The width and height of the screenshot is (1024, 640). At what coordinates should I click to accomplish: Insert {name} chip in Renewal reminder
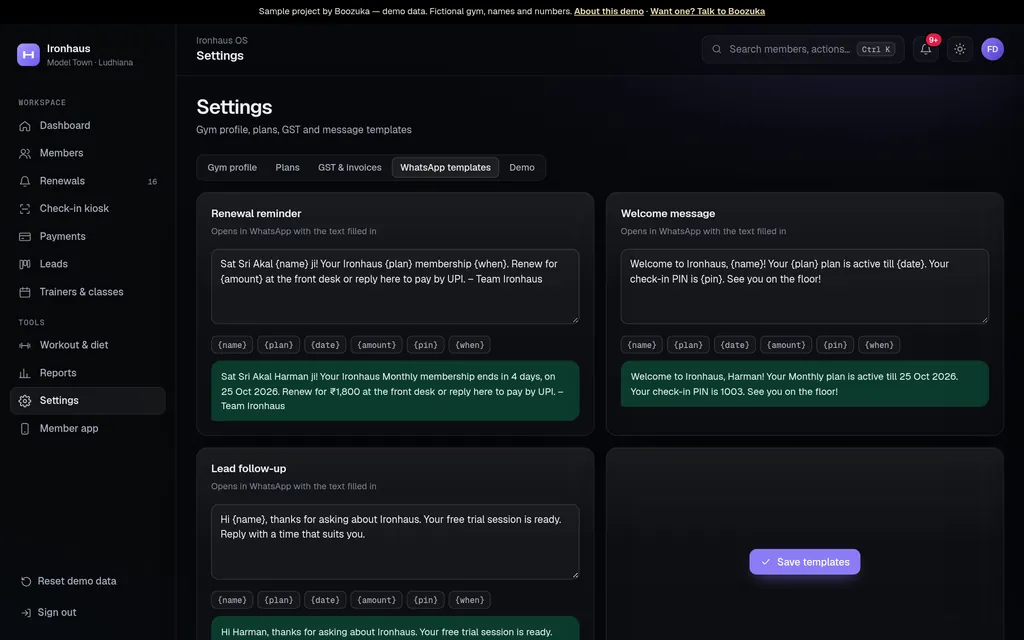(x=232, y=345)
